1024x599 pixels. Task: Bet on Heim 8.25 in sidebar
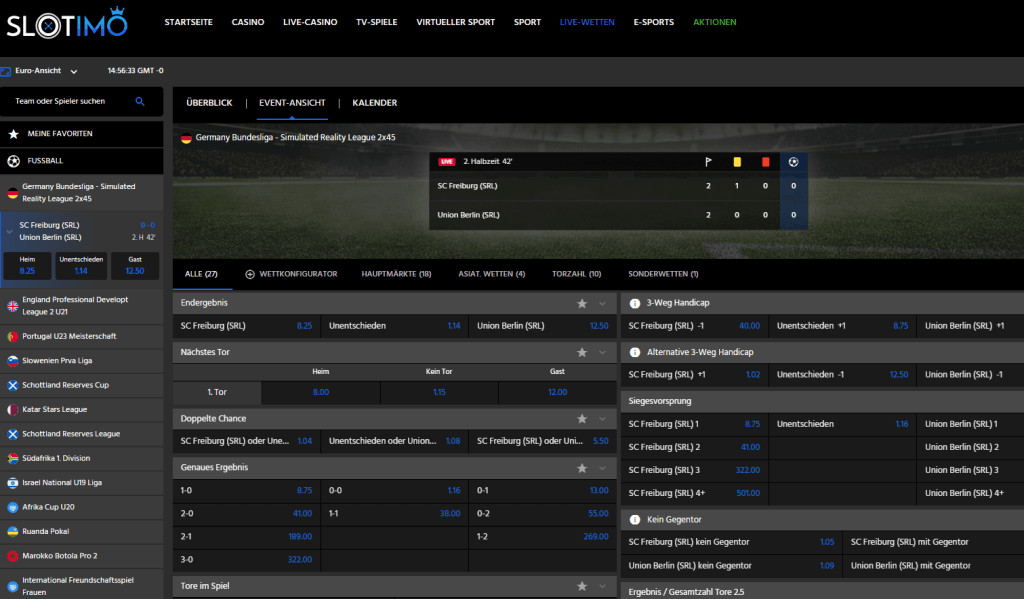(27, 266)
